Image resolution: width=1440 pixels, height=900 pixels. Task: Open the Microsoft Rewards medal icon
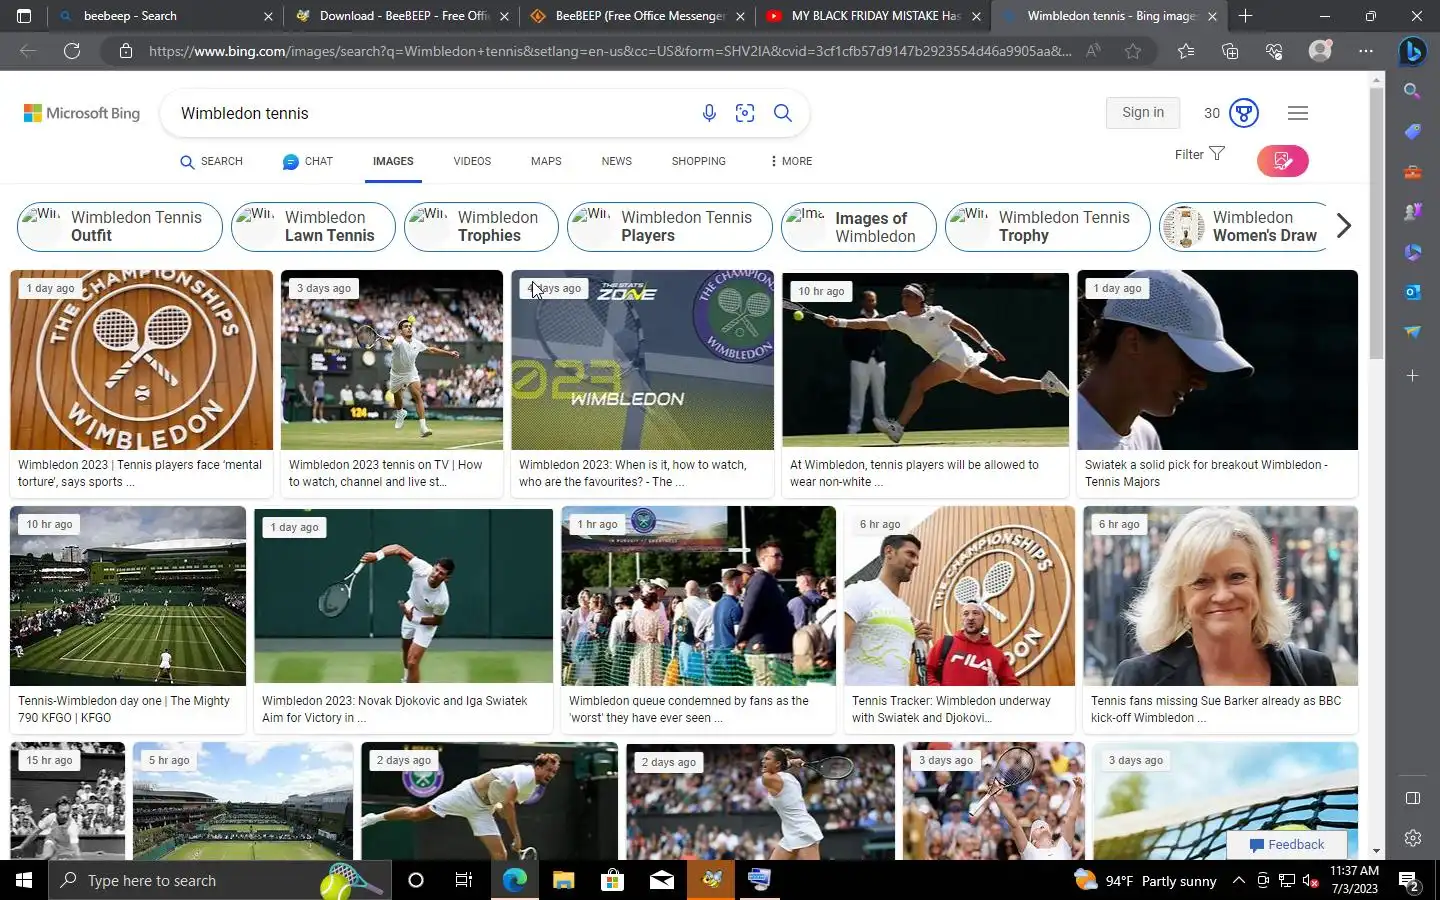(x=1244, y=113)
